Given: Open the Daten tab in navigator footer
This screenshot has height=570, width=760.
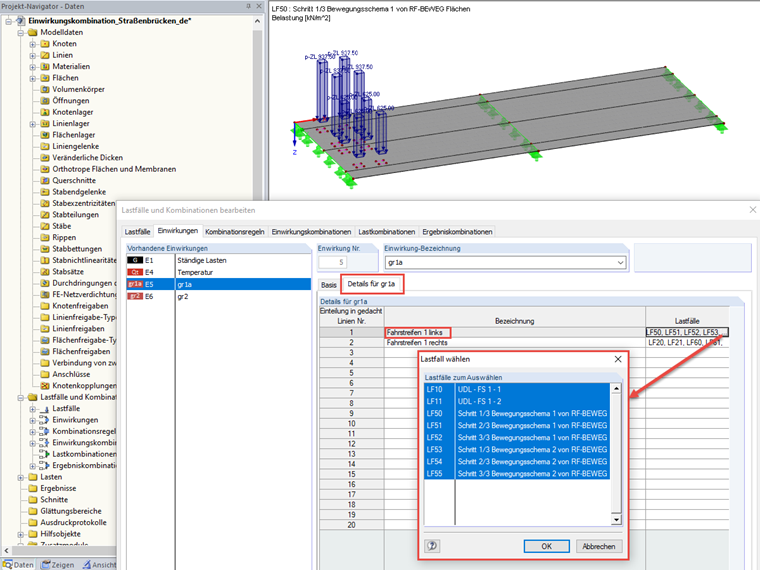Looking at the screenshot, I should coord(18,565).
